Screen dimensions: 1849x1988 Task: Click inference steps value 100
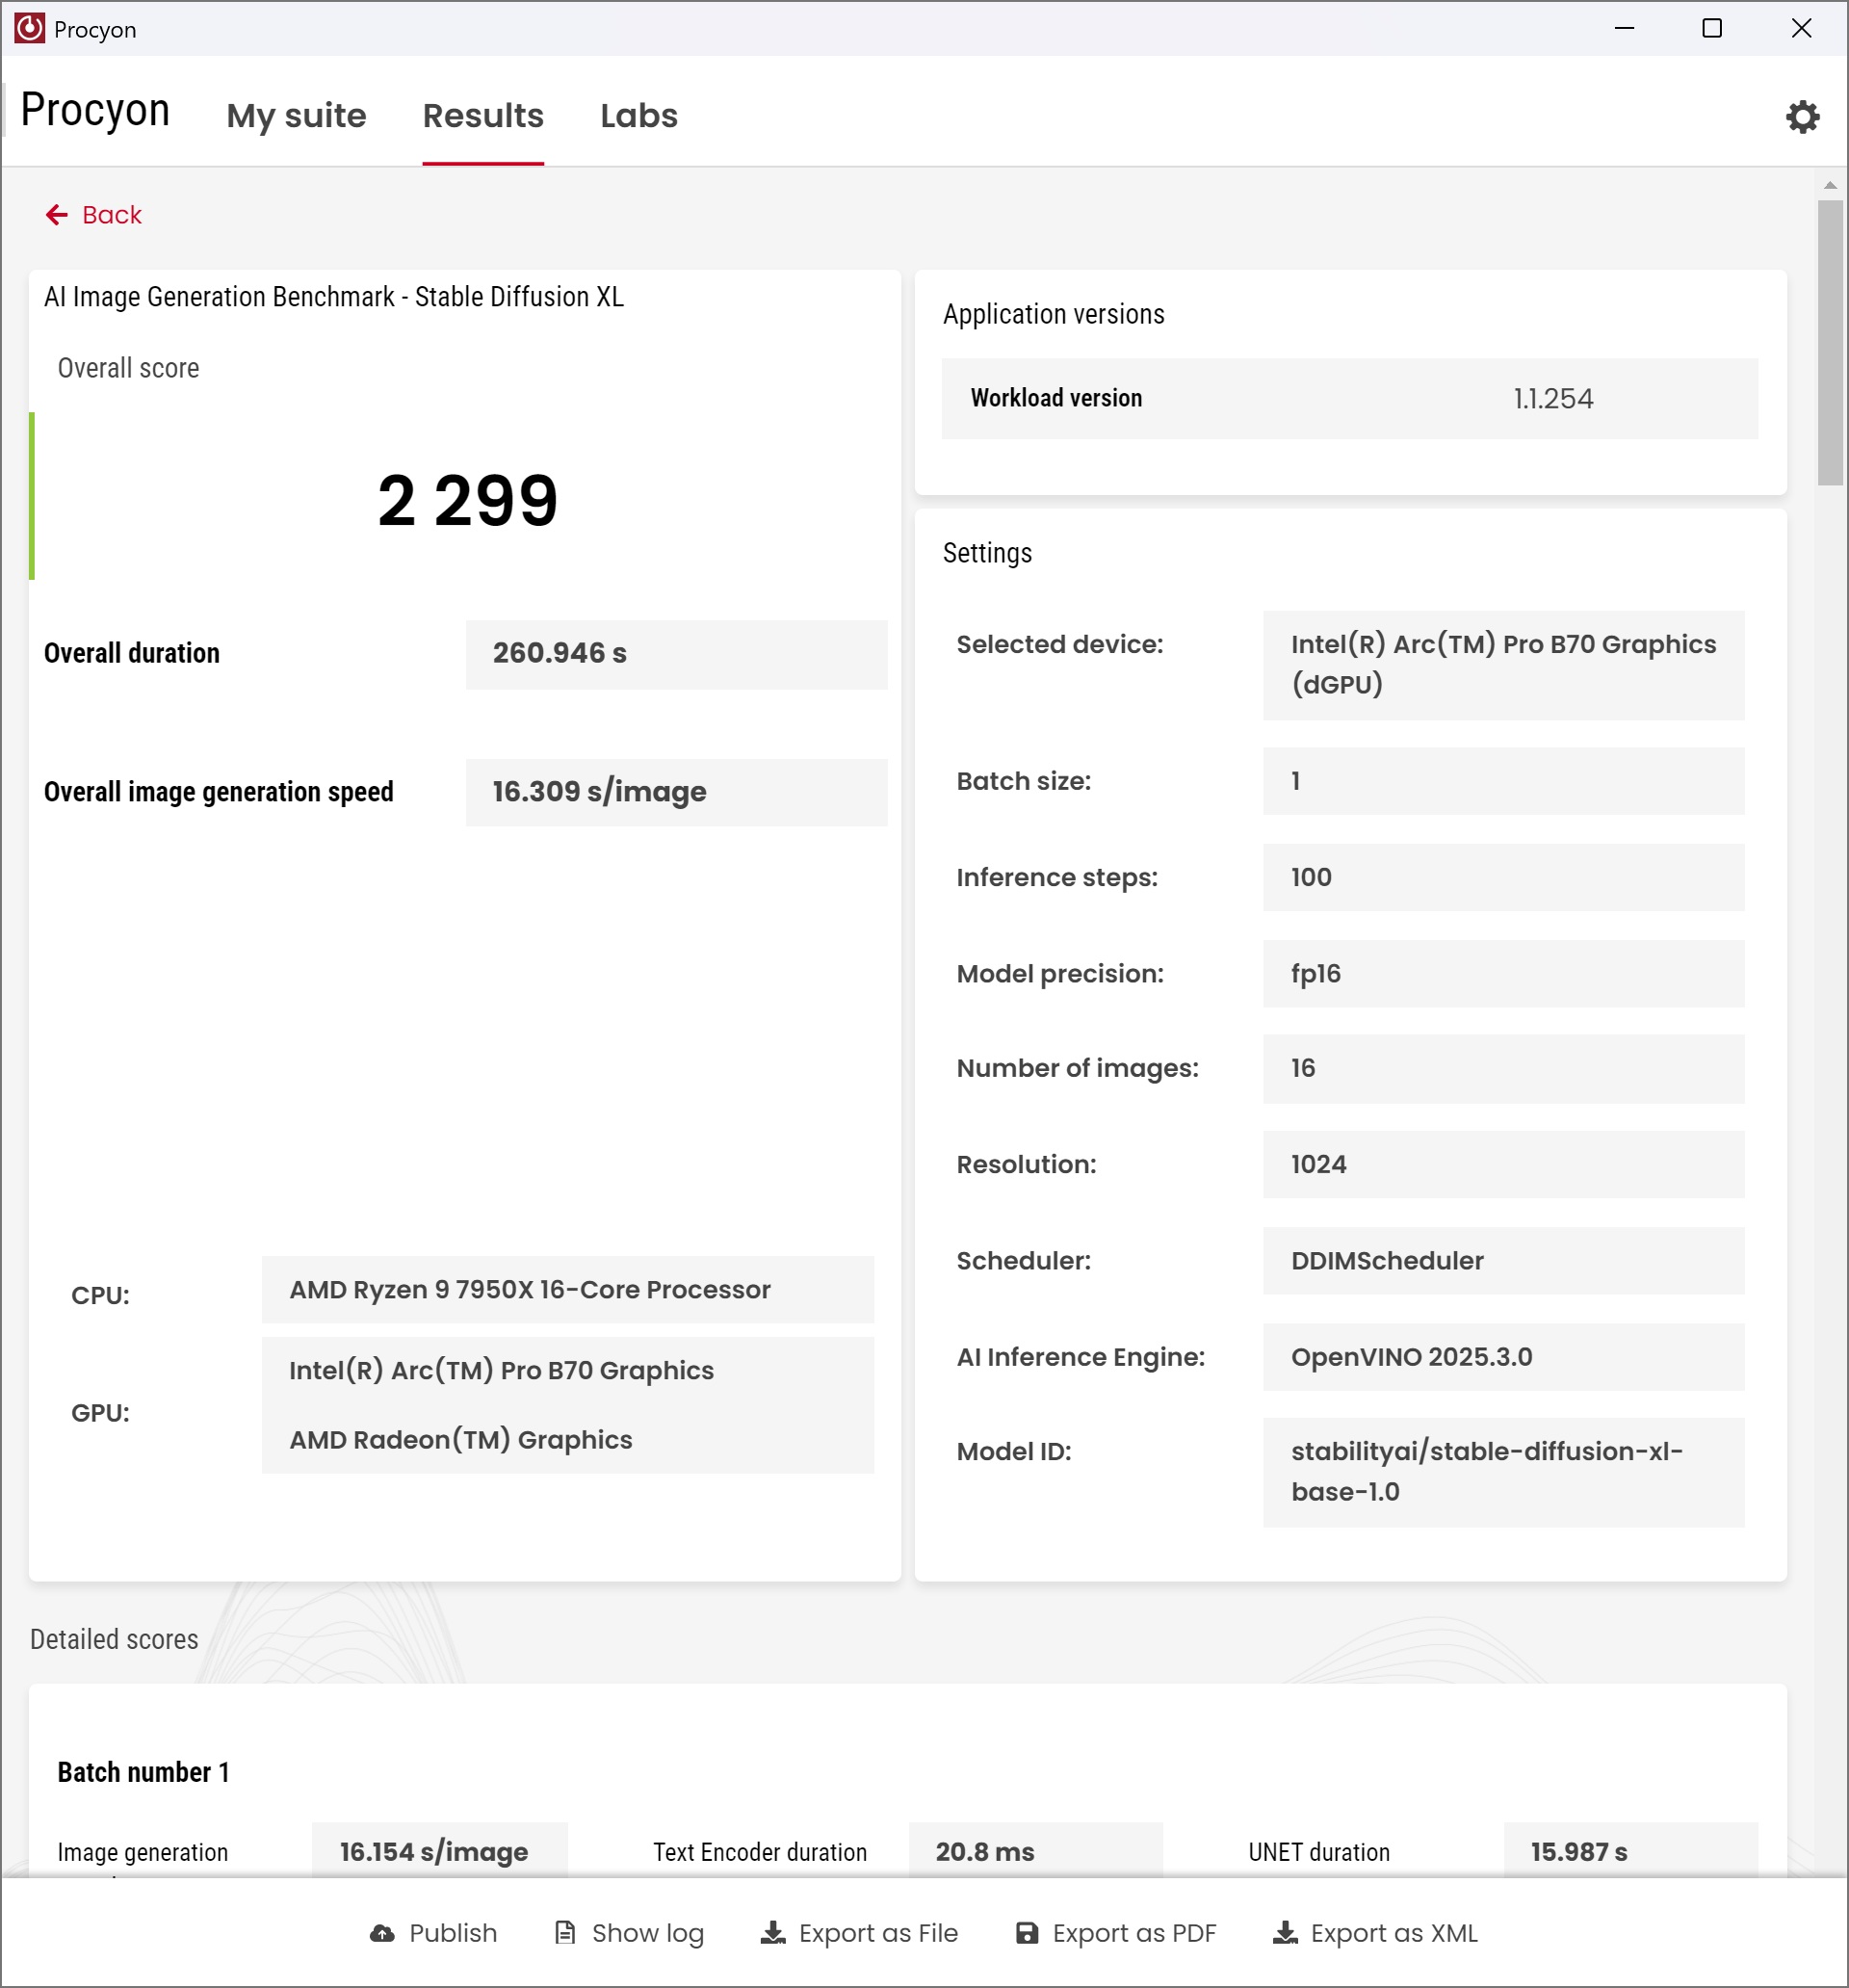[x=1503, y=877]
